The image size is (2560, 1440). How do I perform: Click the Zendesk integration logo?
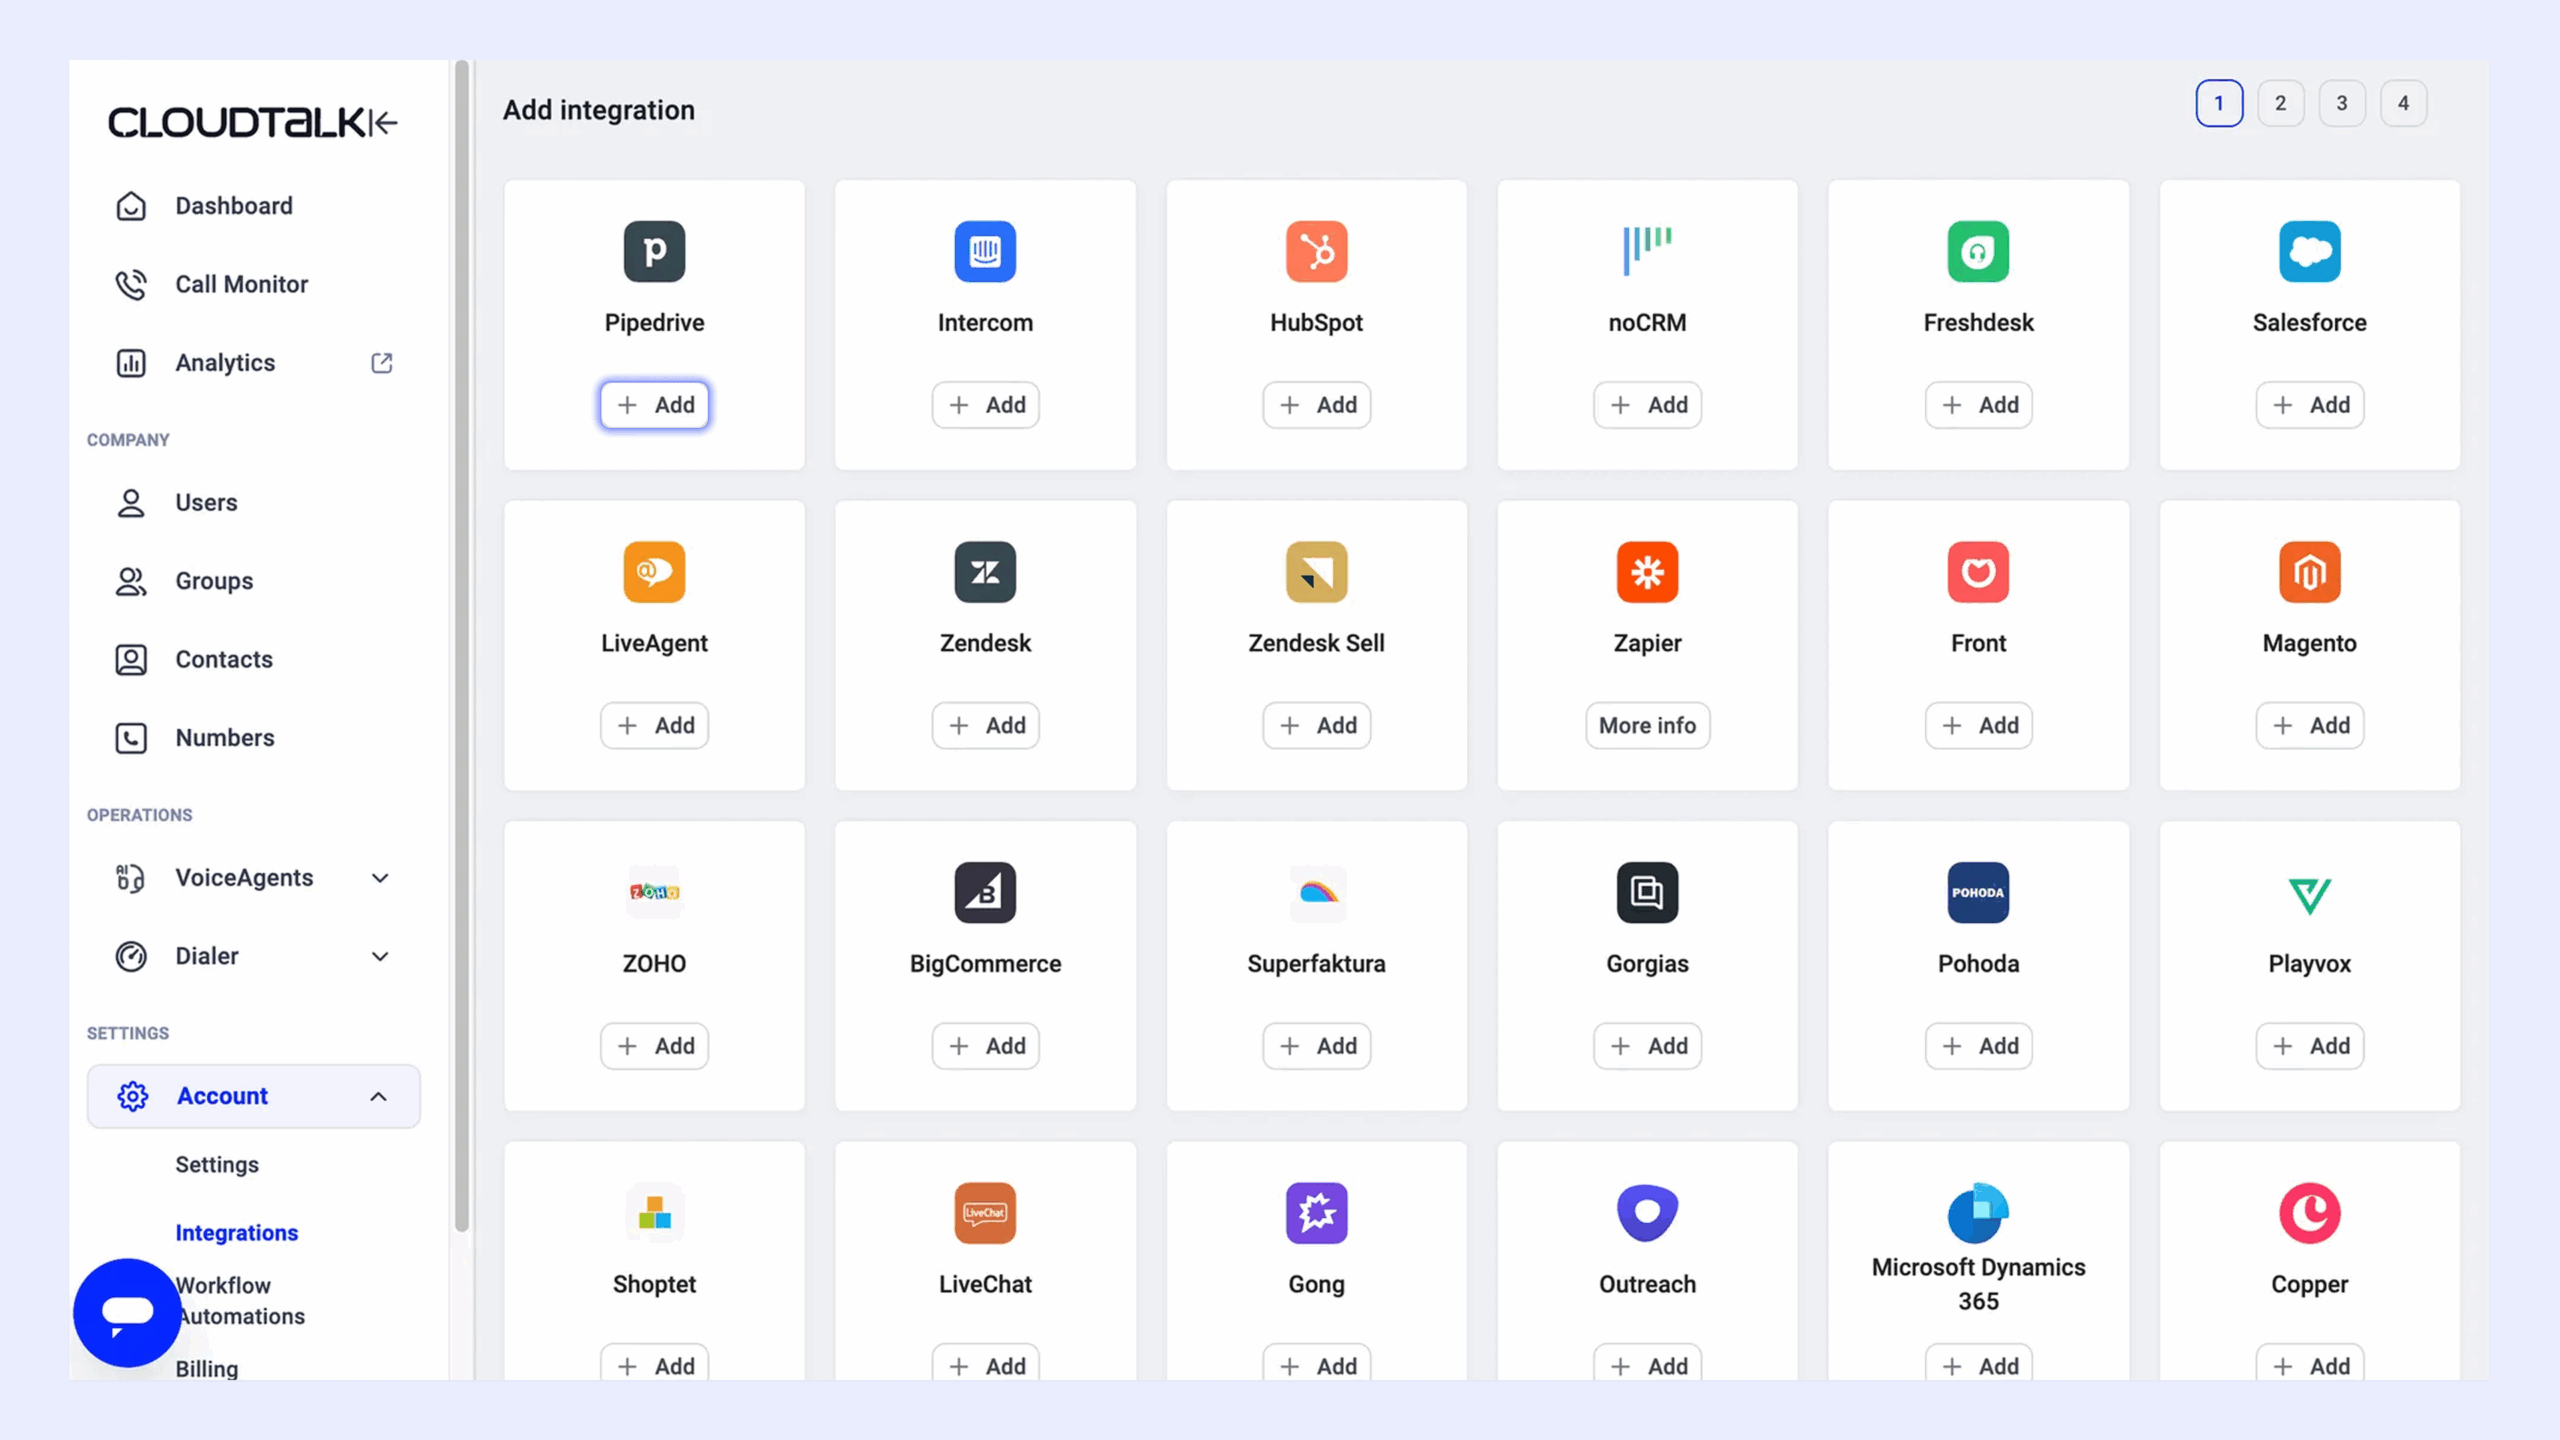(x=985, y=572)
